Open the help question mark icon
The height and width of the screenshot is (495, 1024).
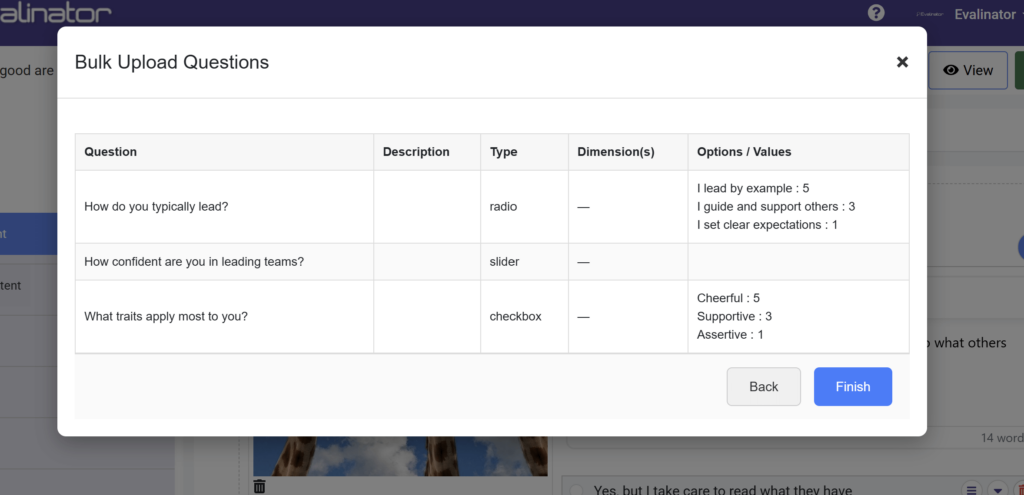coord(876,13)
